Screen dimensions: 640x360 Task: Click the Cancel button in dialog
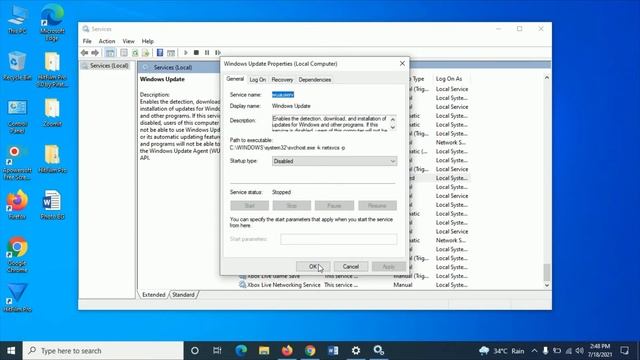351,267
